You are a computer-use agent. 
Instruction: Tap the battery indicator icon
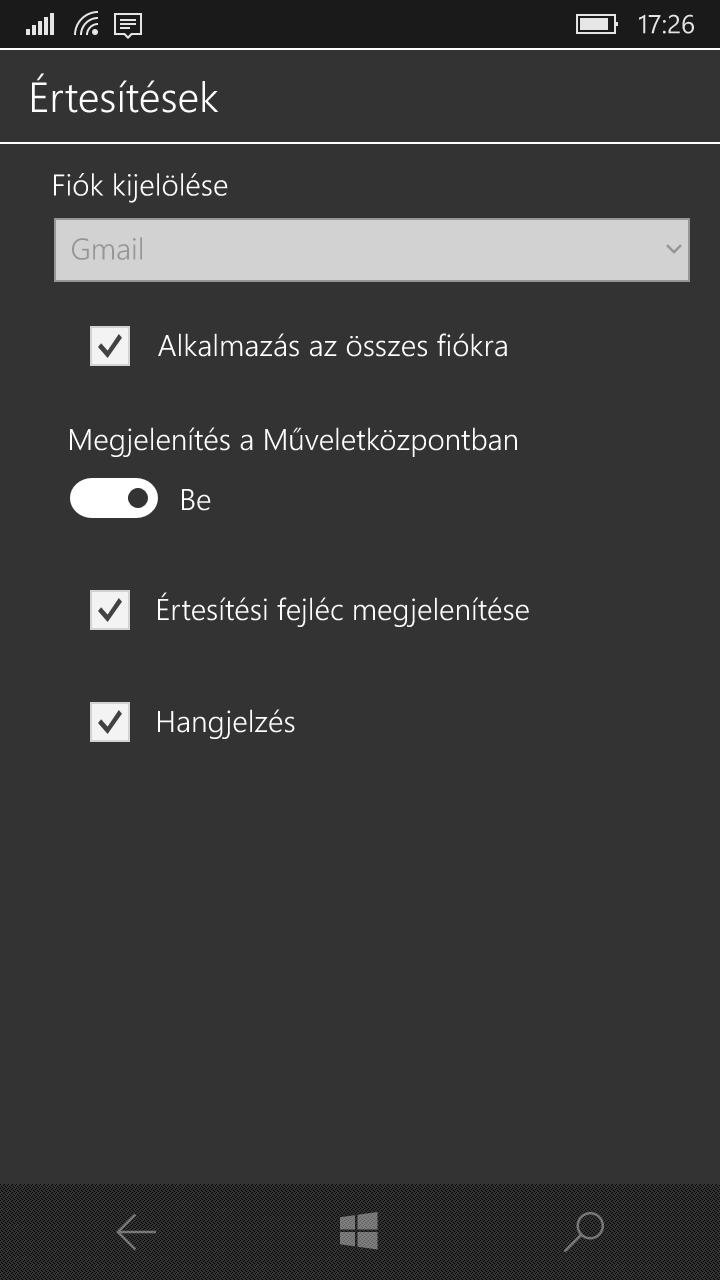(597, 24)
